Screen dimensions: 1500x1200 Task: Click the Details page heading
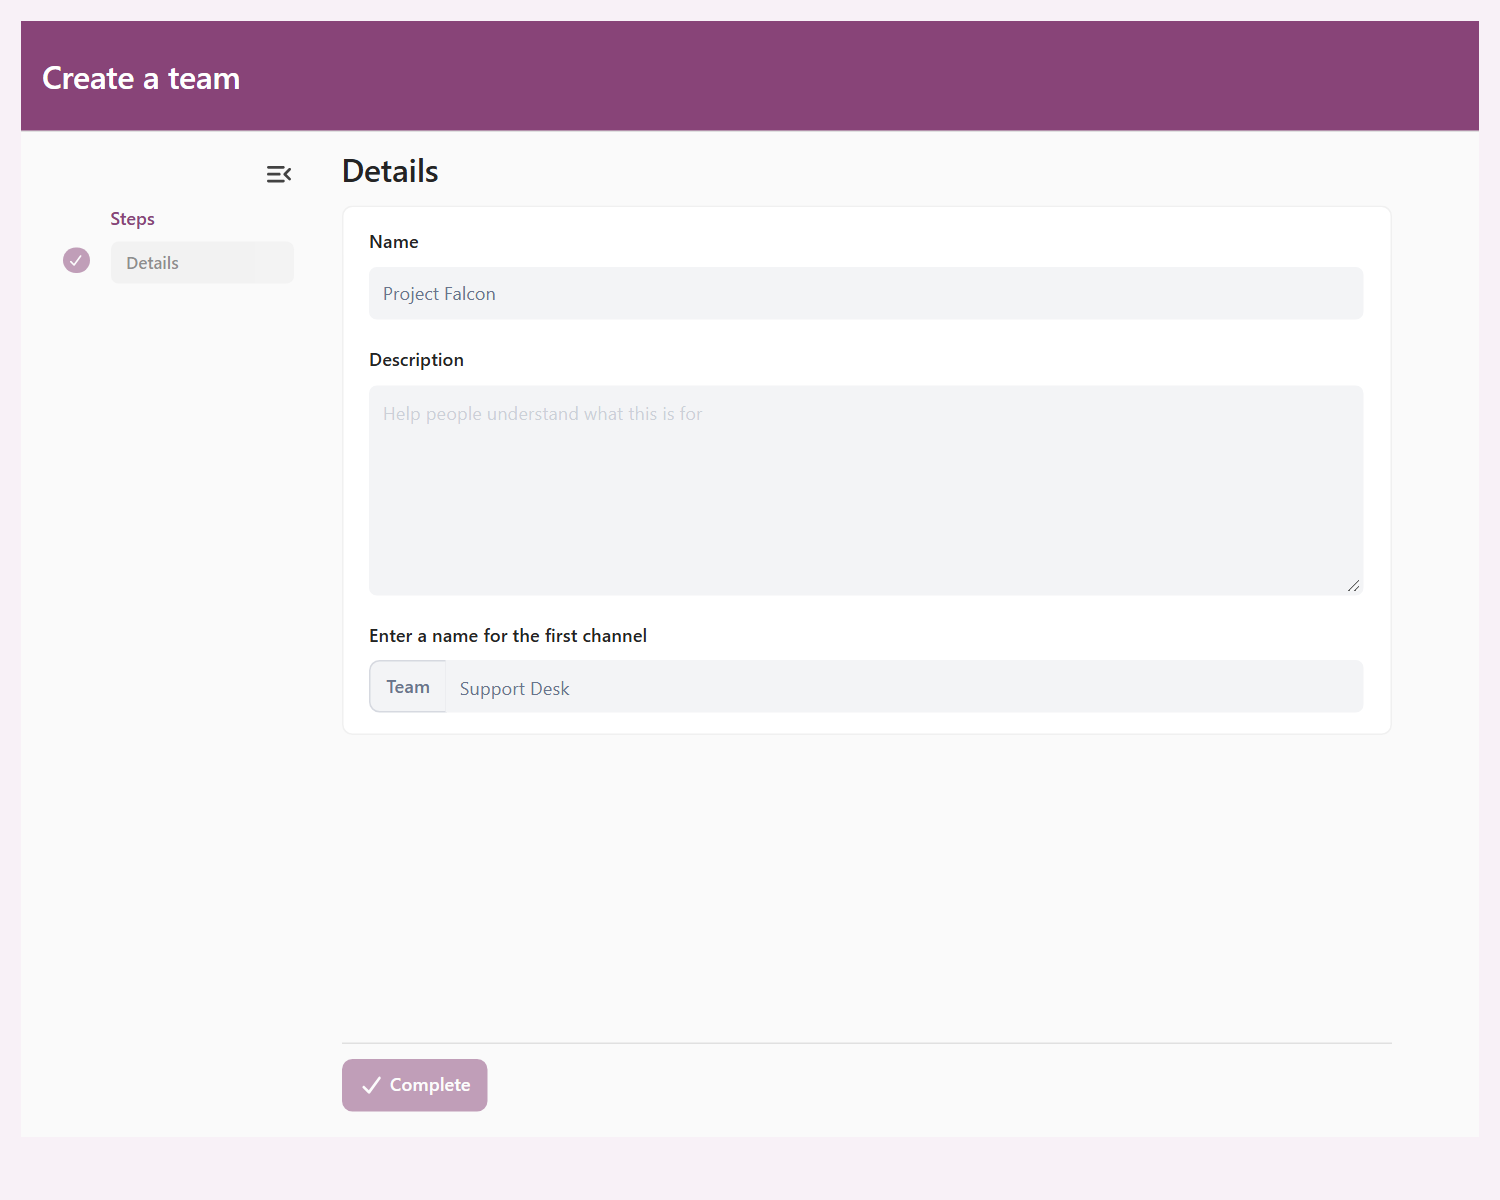tap(390, 171)
